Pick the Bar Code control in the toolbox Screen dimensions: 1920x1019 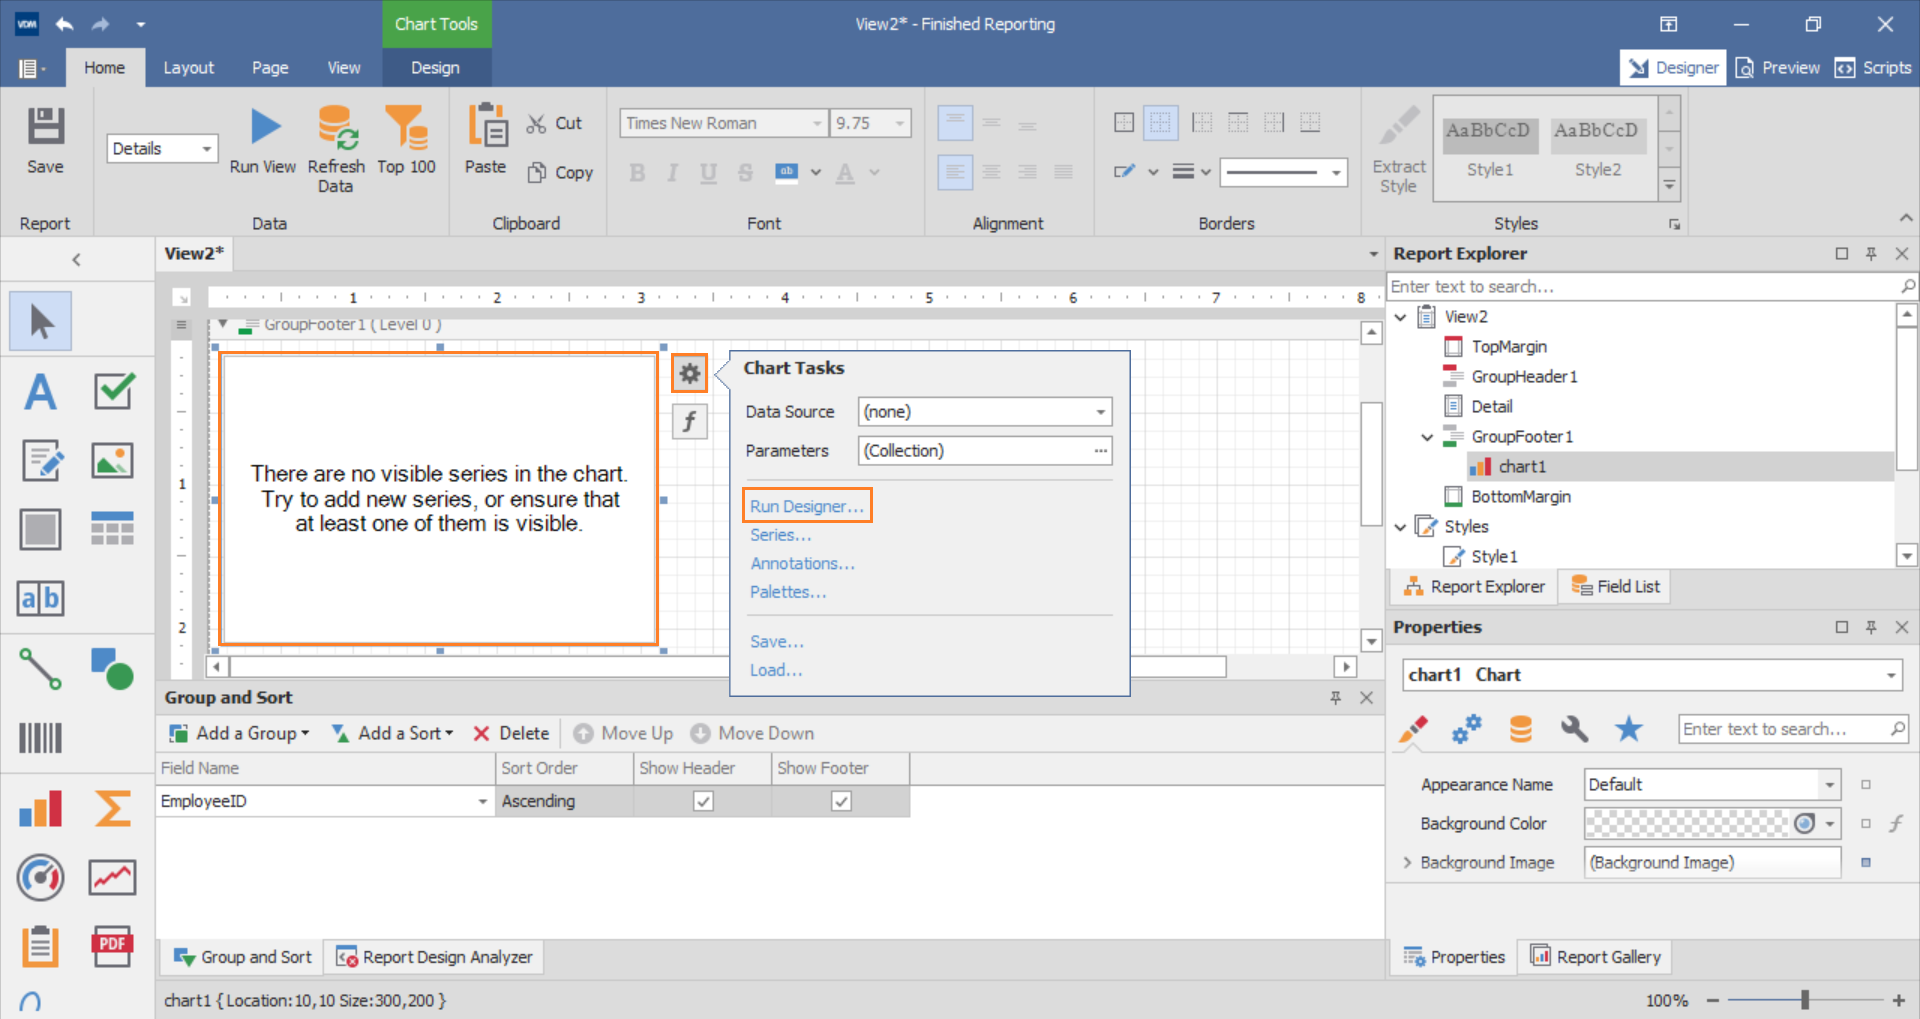[x=41, y=738]
